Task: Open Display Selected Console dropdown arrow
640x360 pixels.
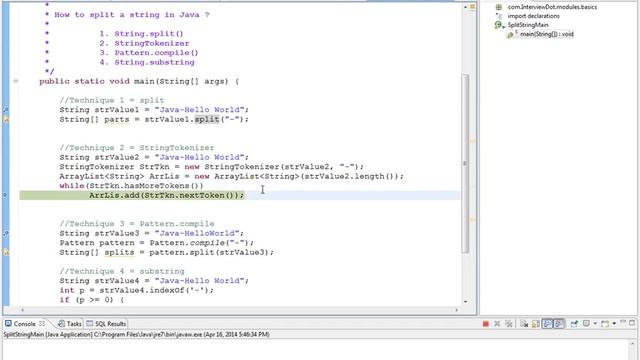Action: 595,324
